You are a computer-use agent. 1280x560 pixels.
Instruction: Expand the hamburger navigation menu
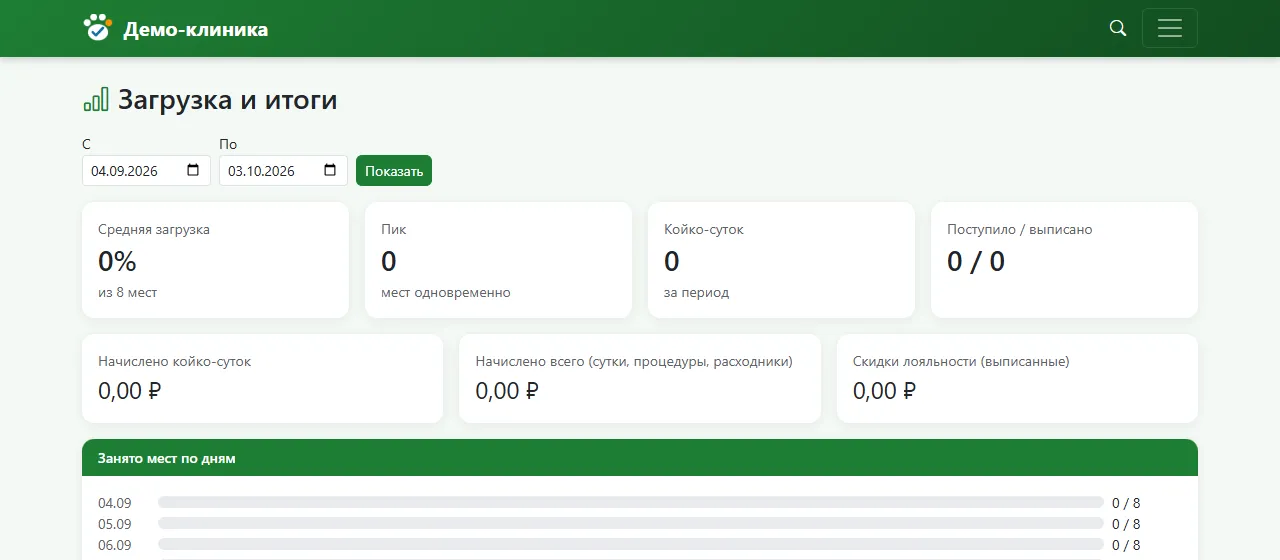point(1169,28)
